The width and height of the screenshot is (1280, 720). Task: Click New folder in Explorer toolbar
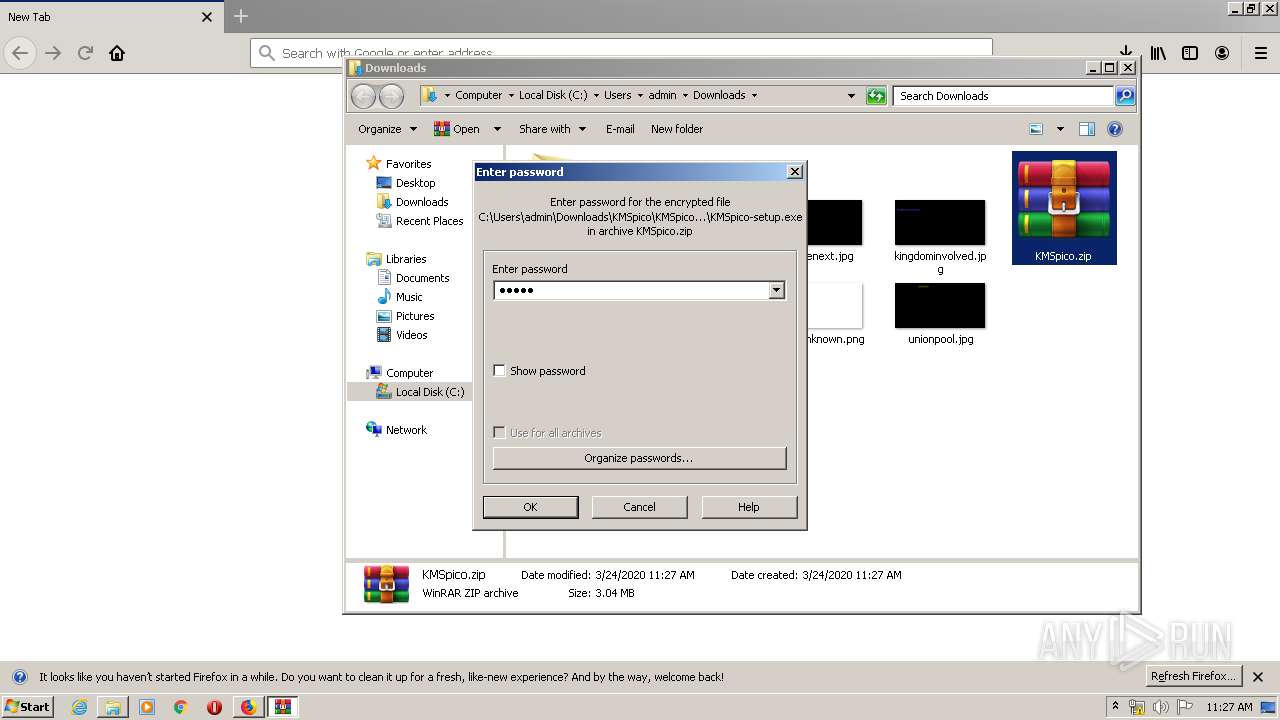click(677, 129)
